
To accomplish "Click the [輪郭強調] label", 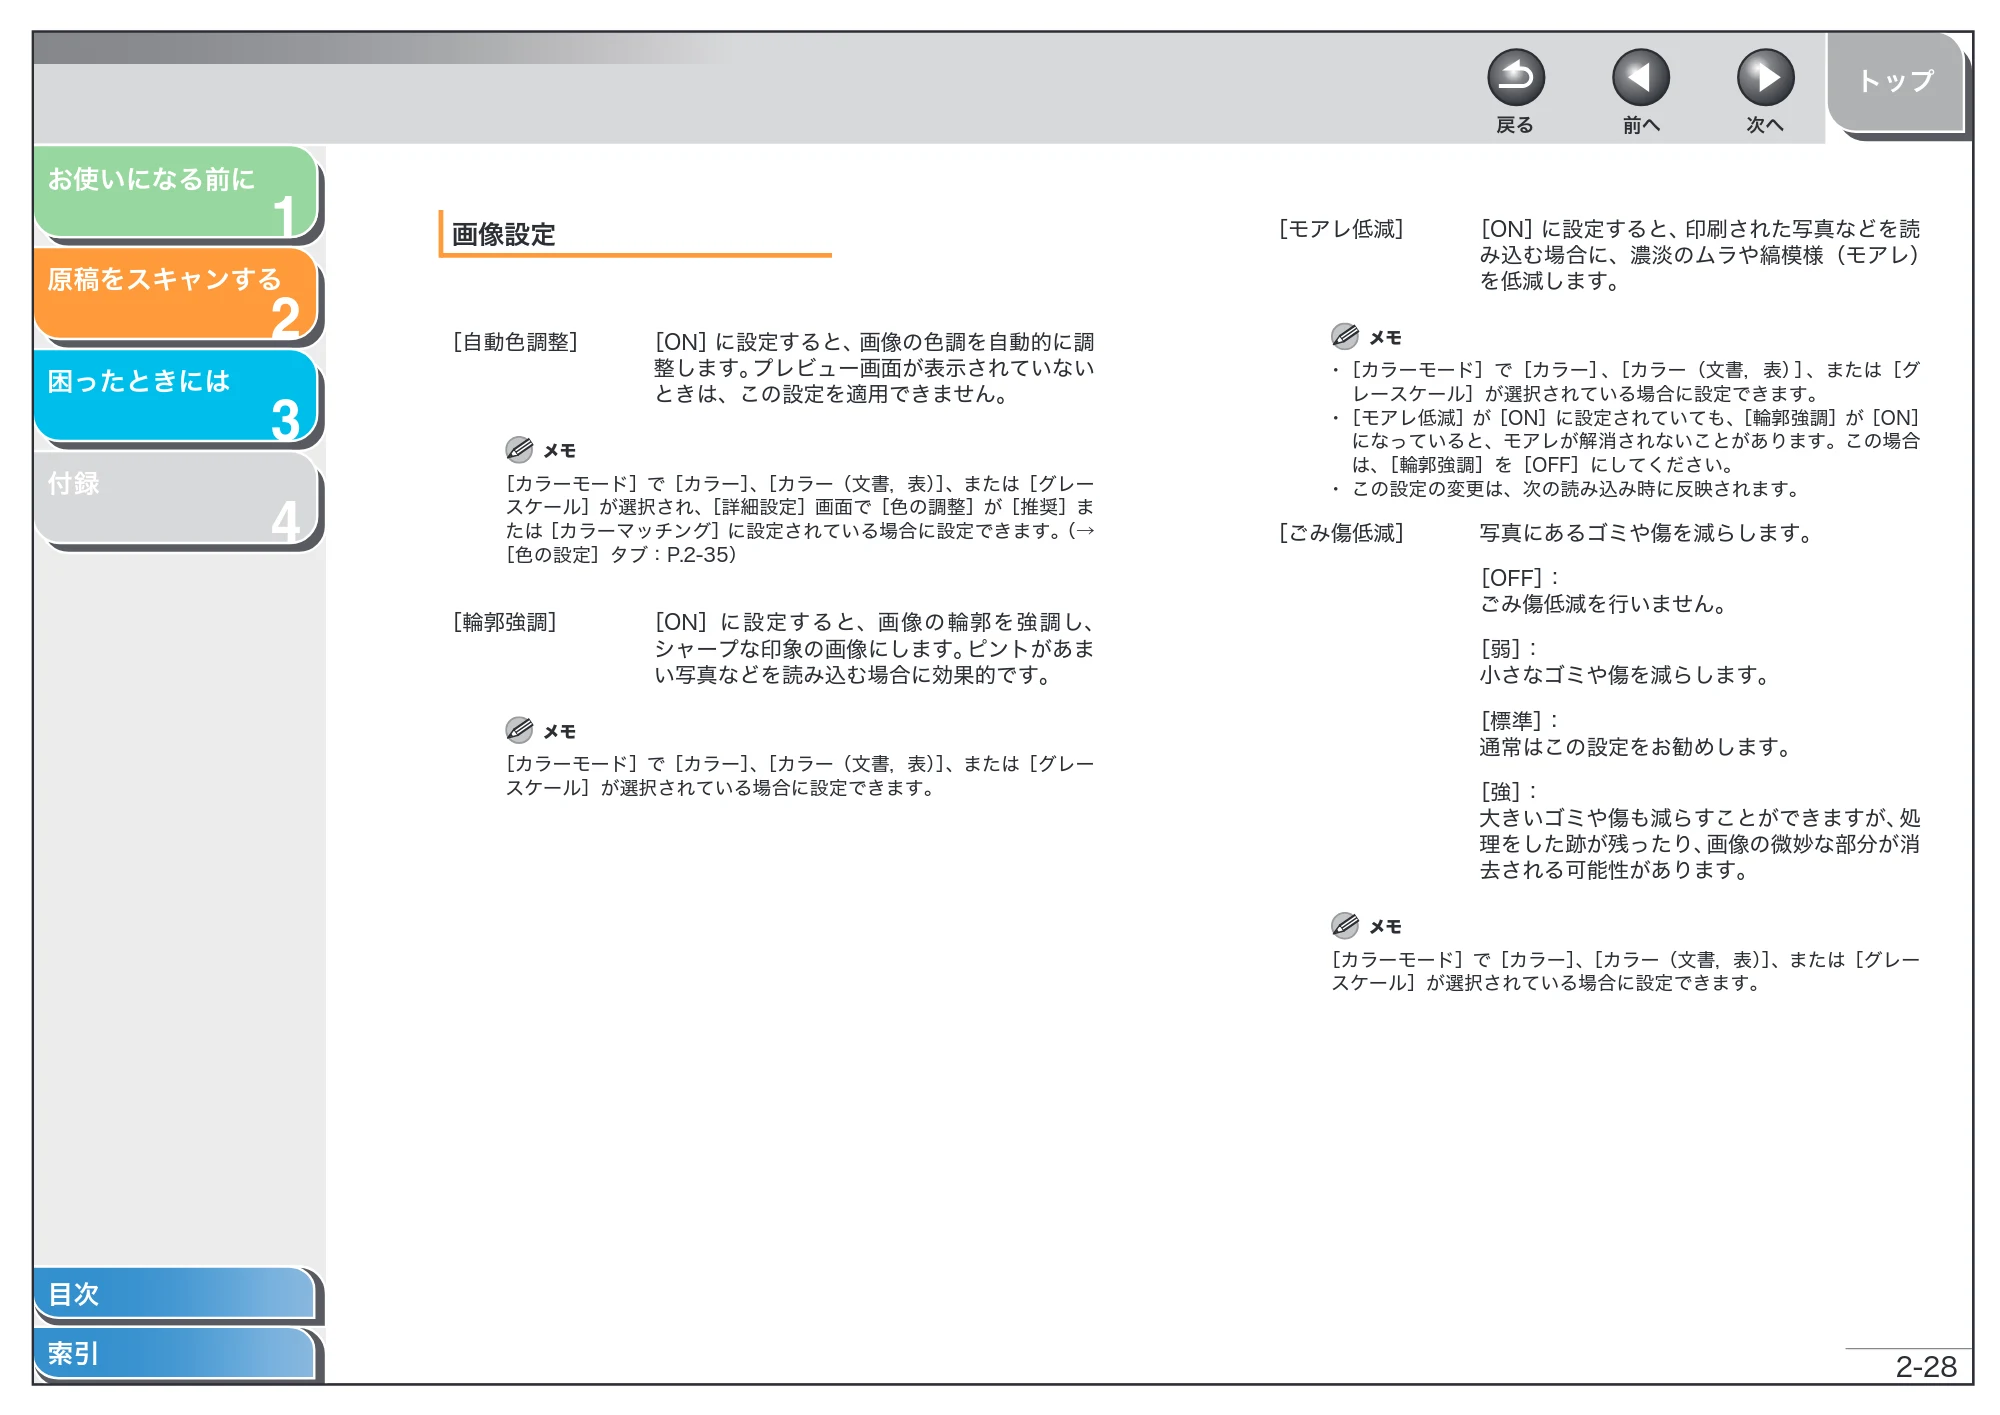I will pos(505,622).
